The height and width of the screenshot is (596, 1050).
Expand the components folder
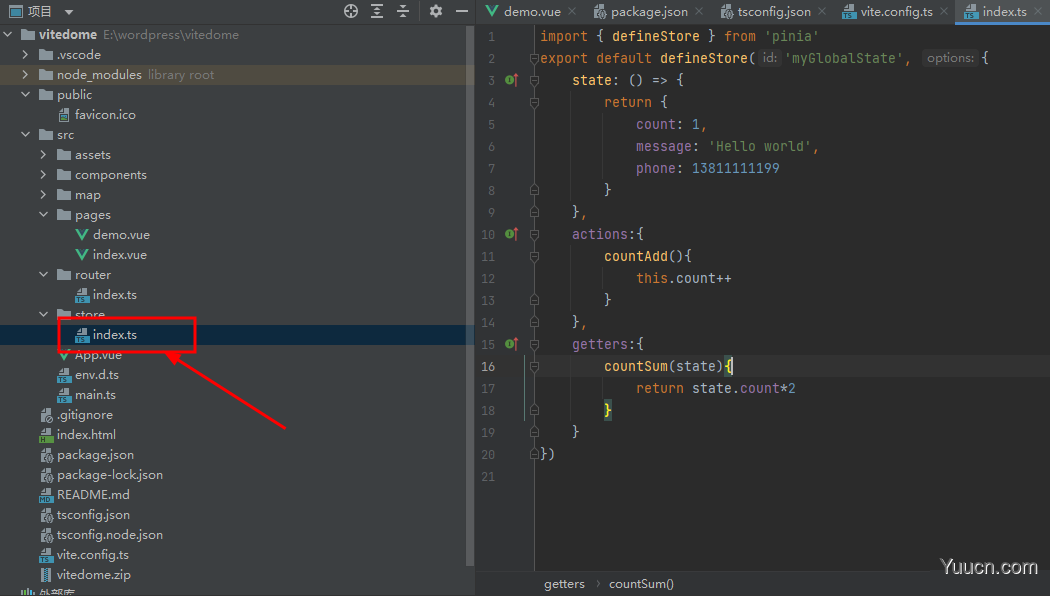coord(44,175)
